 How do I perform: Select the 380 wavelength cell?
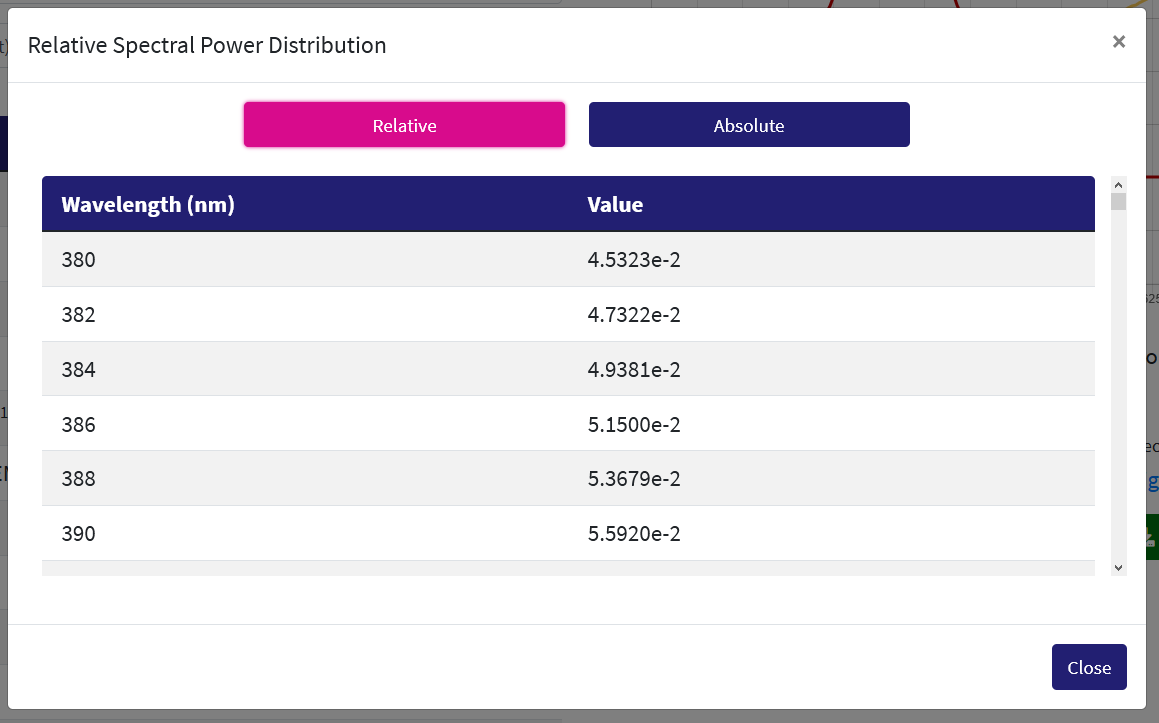[79, 260]
